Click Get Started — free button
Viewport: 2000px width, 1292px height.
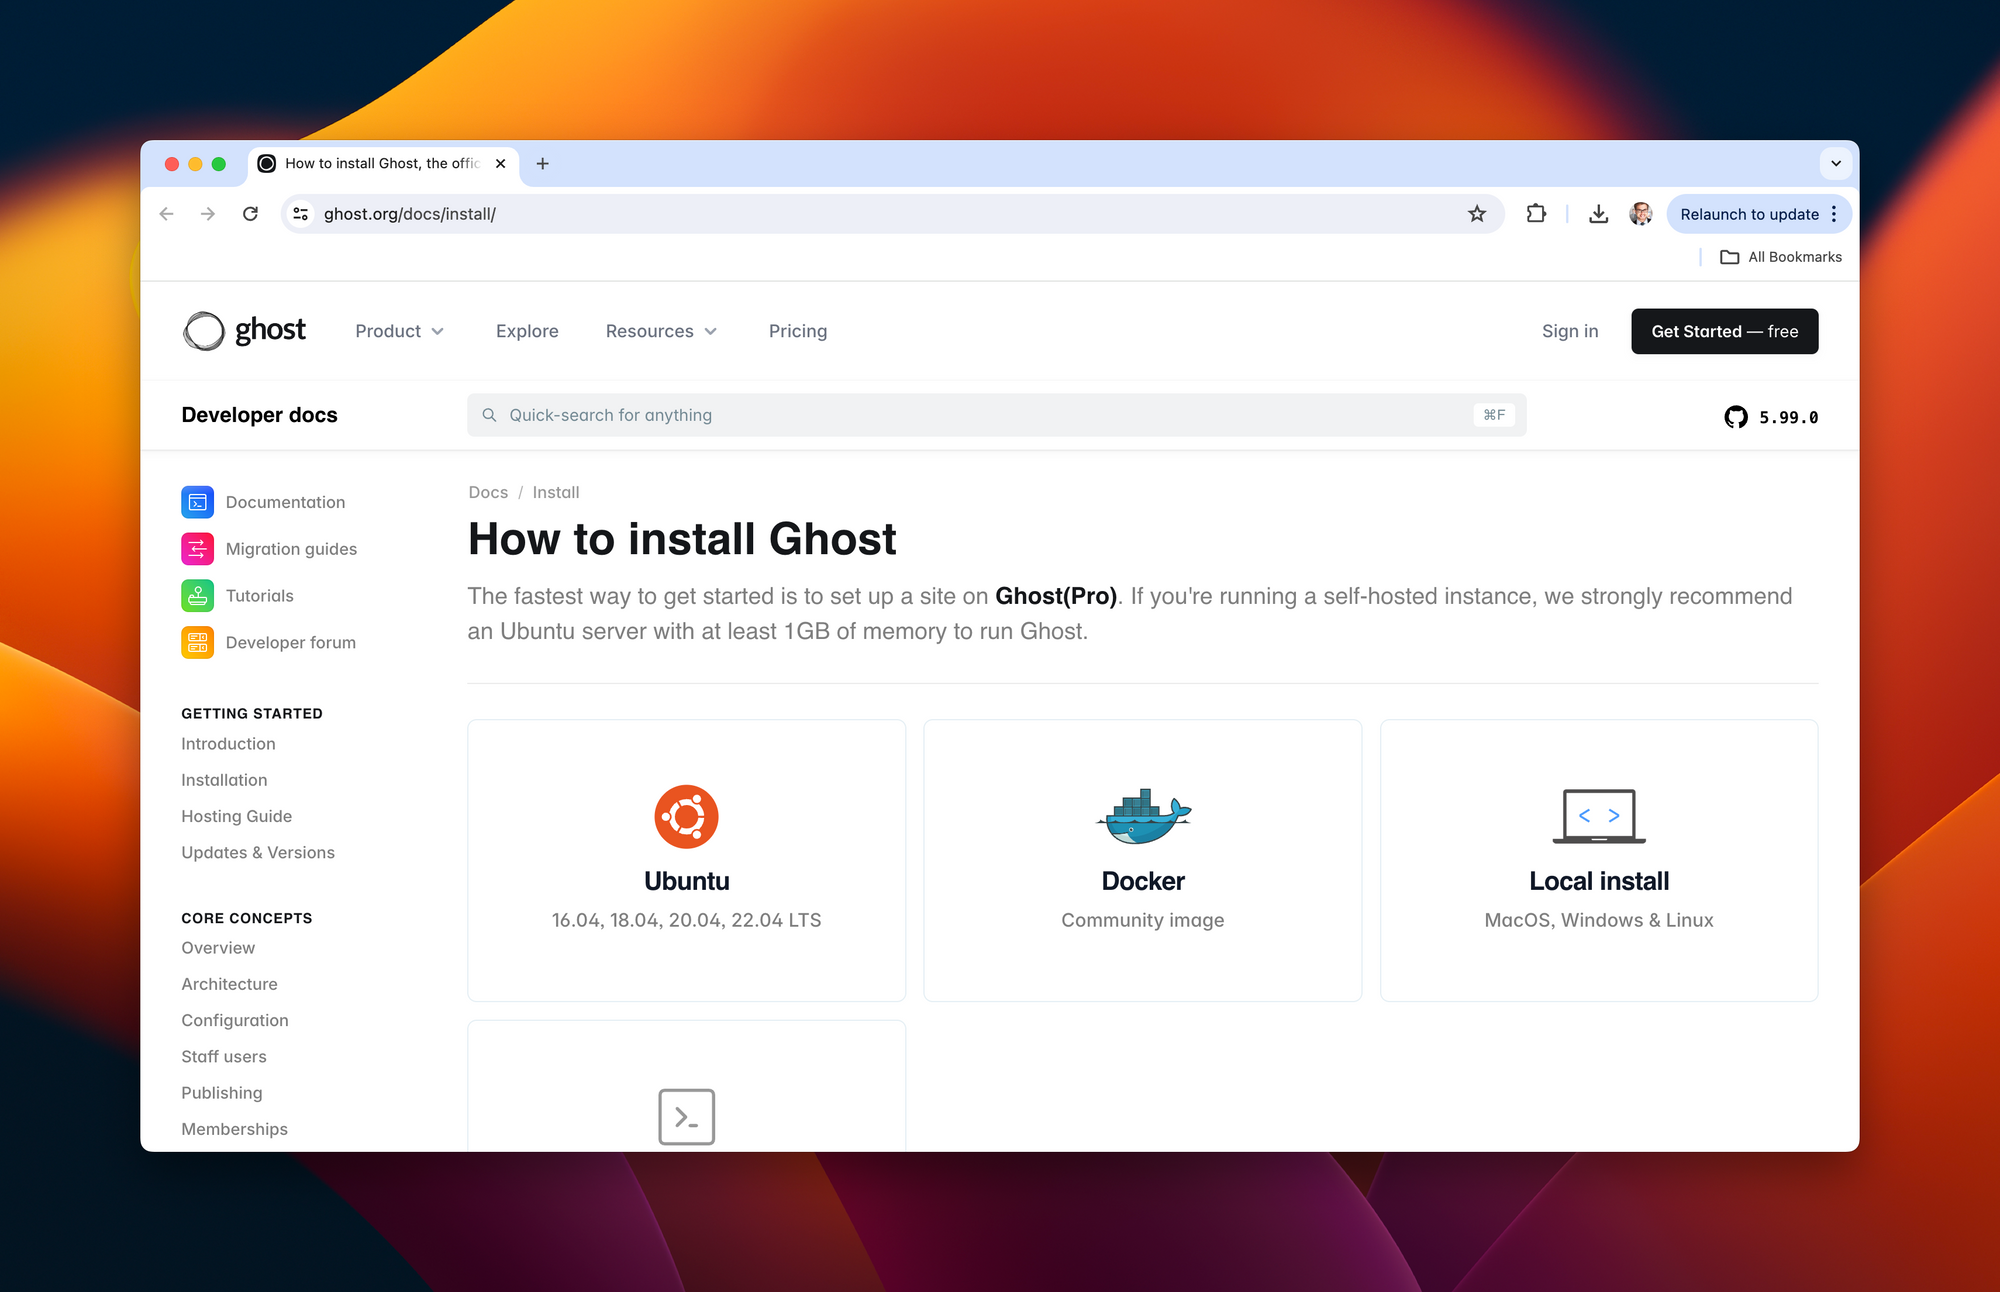pyautogui.click(x=1724, y=331)
